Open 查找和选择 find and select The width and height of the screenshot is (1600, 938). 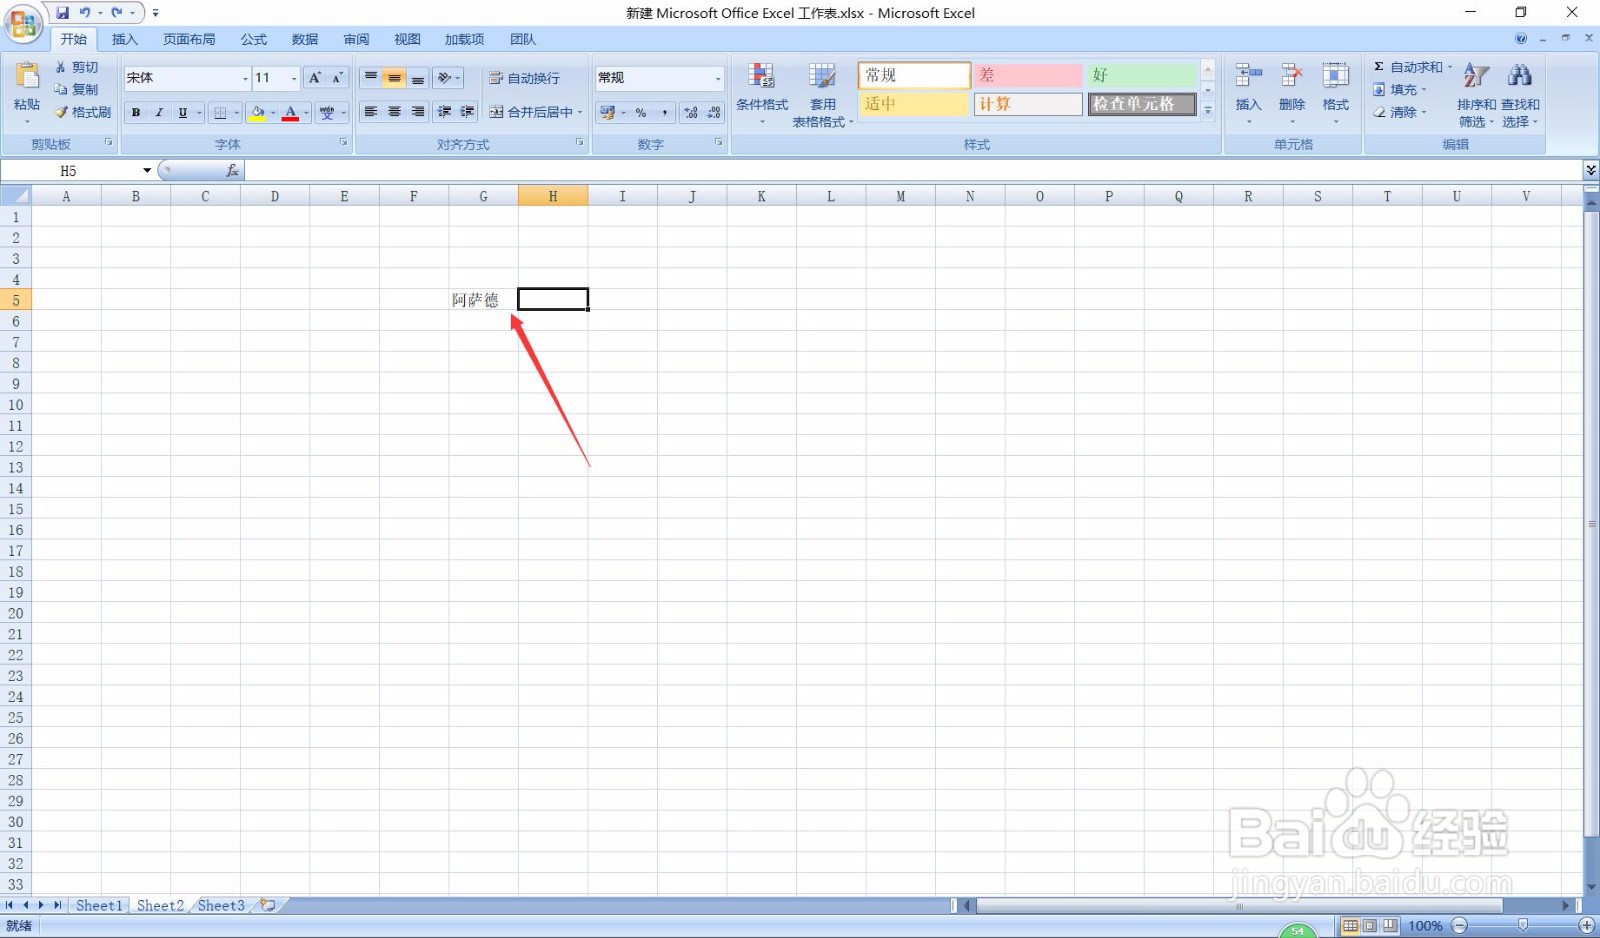click(x=1520, y=94)
